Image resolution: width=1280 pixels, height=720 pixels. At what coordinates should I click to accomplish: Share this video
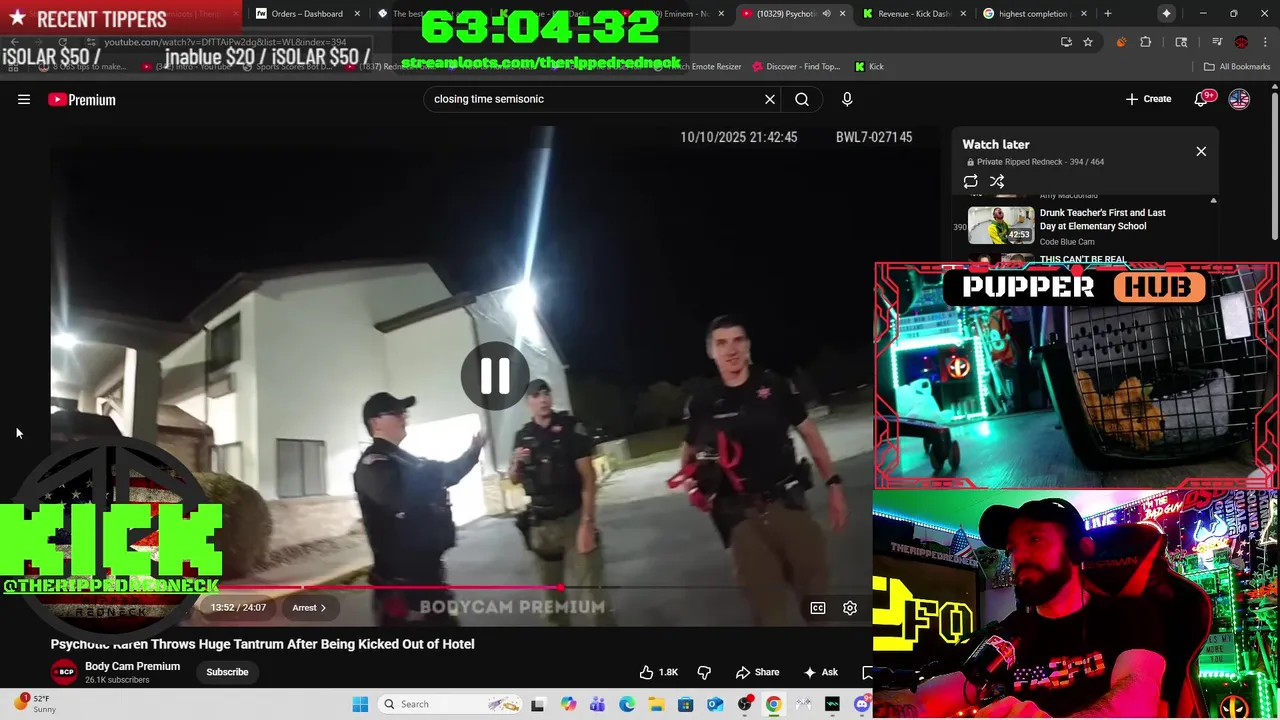[757, 672]
